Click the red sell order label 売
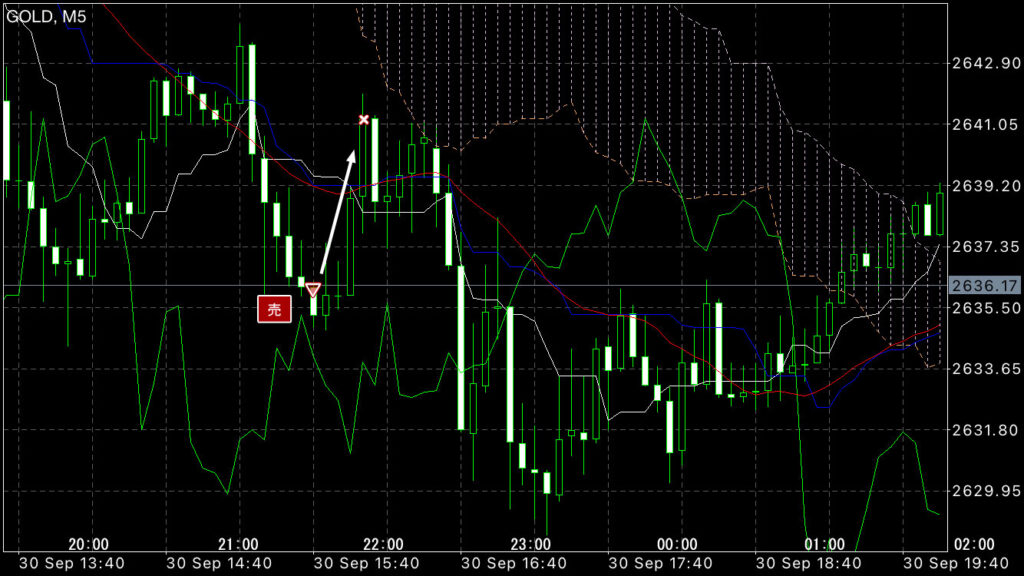 274,309
